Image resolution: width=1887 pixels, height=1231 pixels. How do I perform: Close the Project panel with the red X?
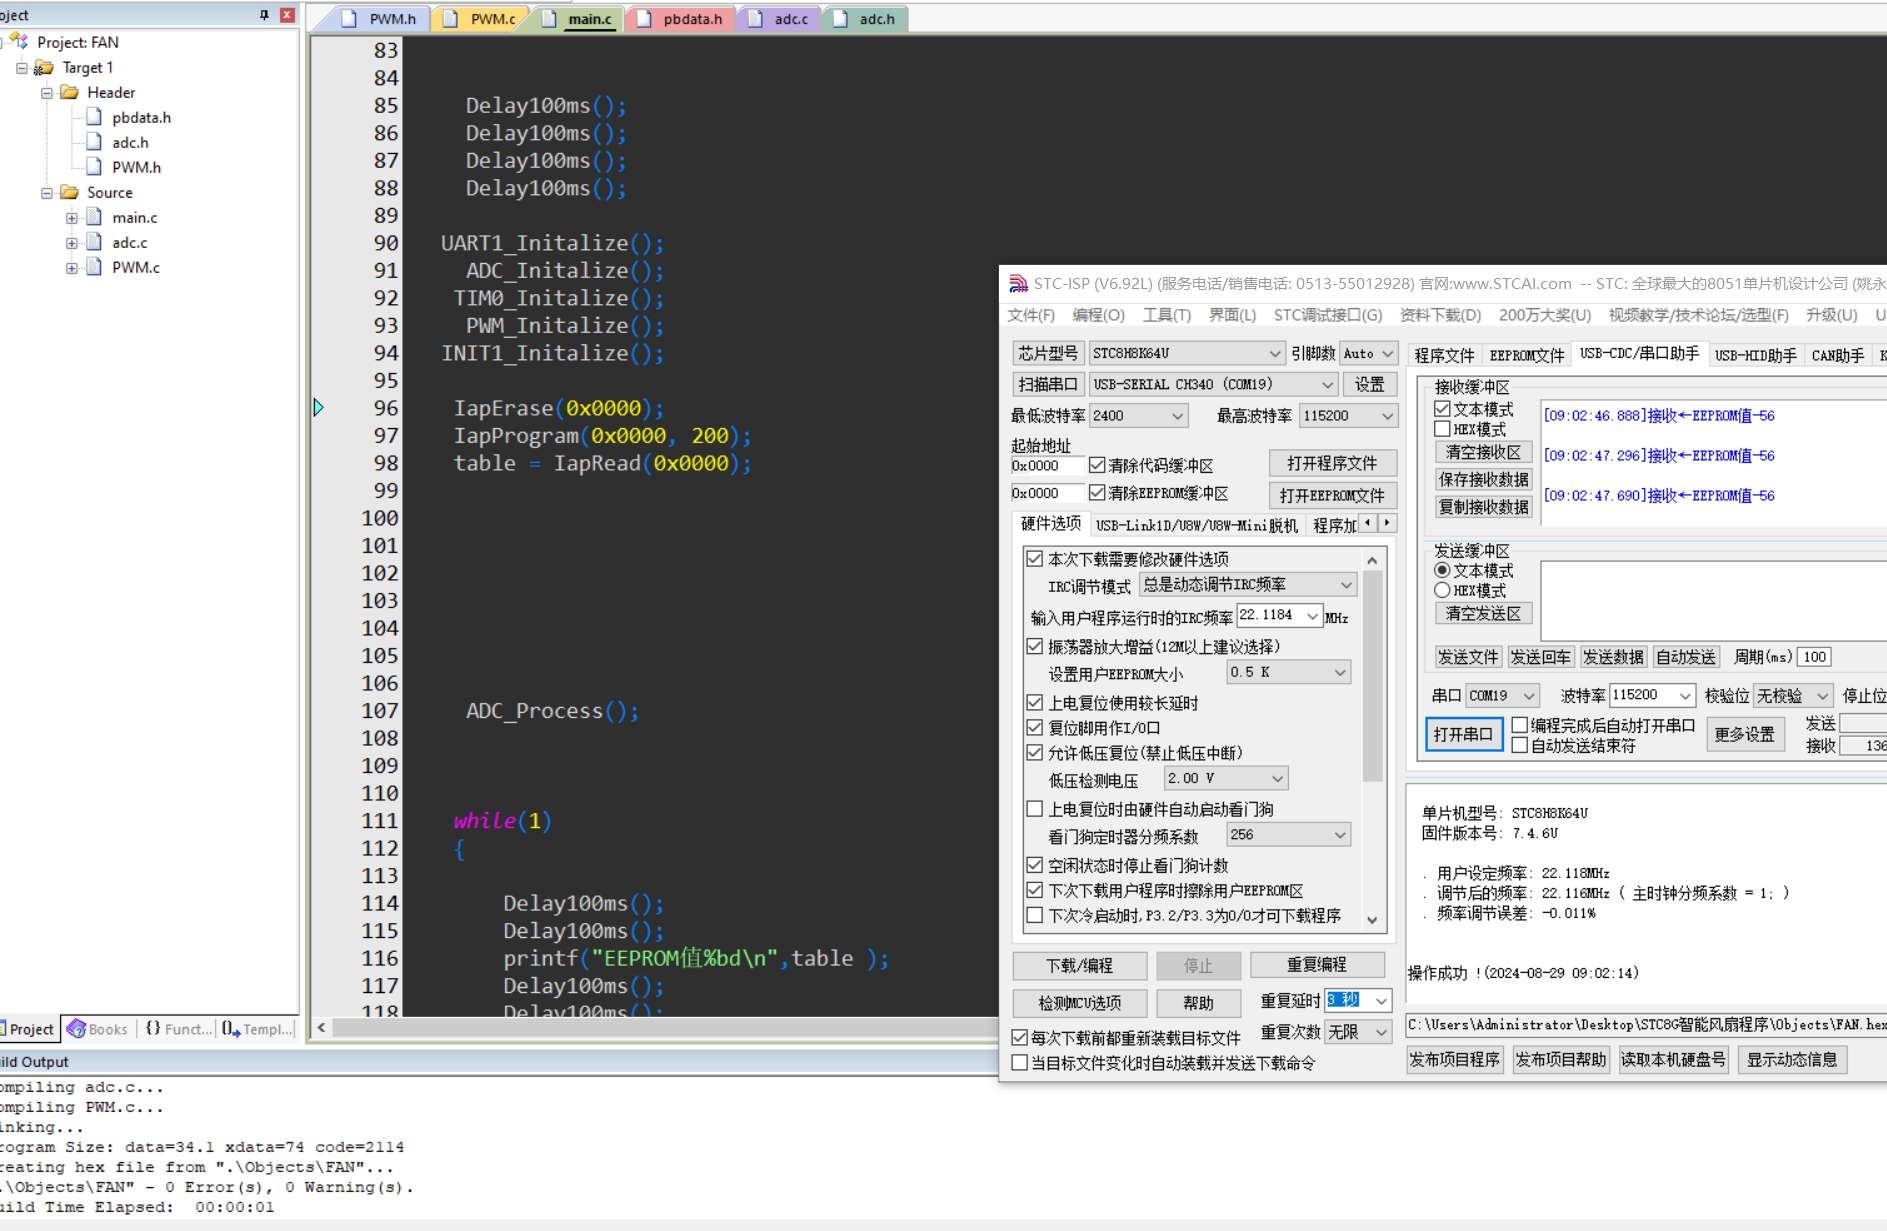tap(287, 15)
